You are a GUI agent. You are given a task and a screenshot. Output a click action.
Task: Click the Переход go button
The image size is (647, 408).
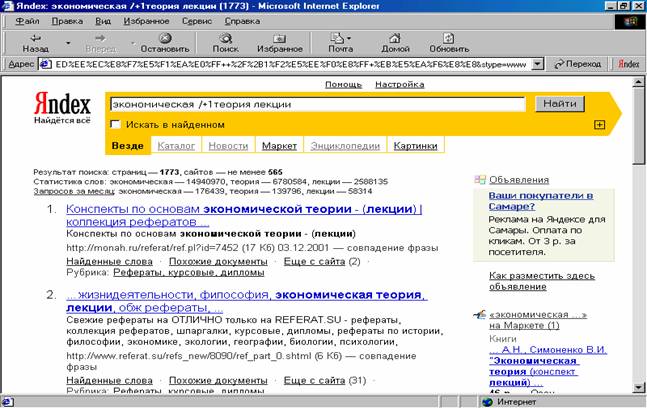(x=578, y=64)
